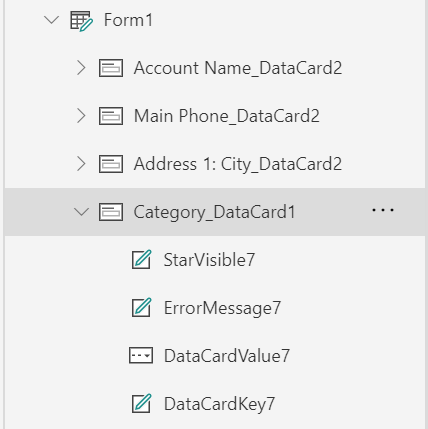The height and width of the screenshot is (429, 428).
Task: Expand Main Phone_DataCard2 chevron
Action: pos(81,116)
